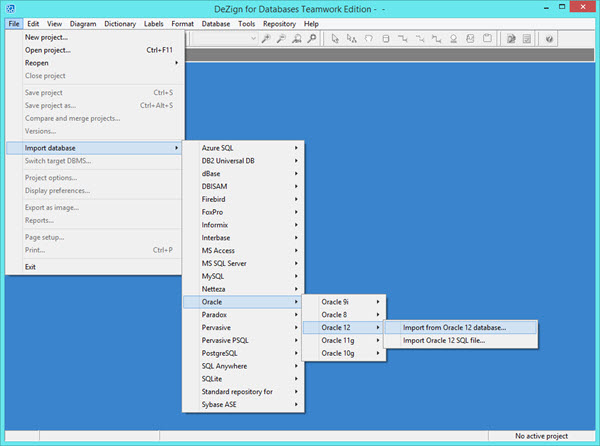Expand the Oracle 11g submenu
Screen dimensions: 600x446
tap(344, 340)
